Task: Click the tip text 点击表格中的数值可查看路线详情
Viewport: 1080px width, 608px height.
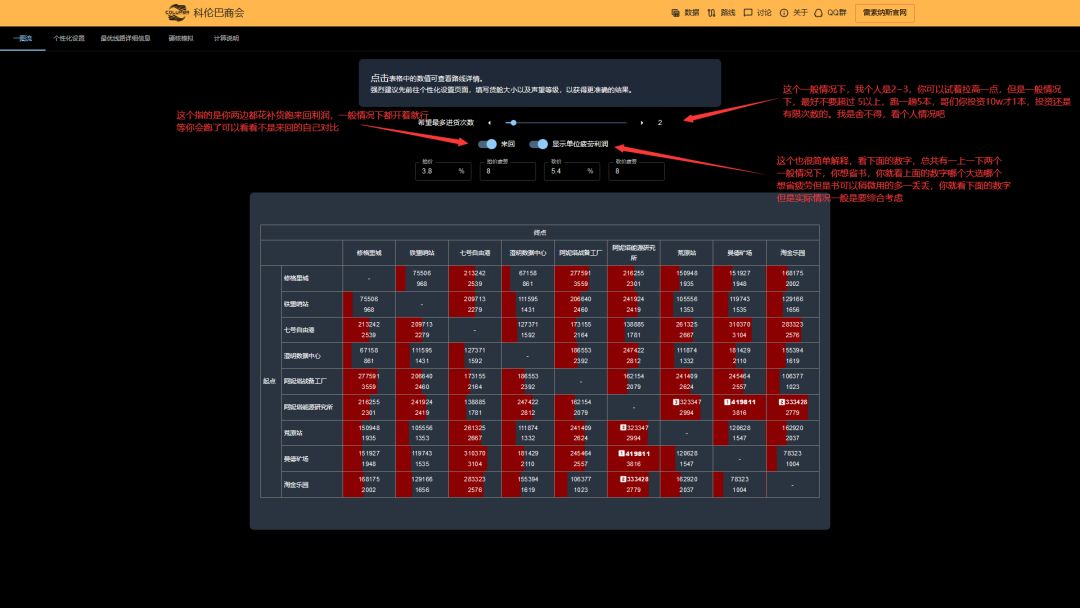Action: (426, 78)
